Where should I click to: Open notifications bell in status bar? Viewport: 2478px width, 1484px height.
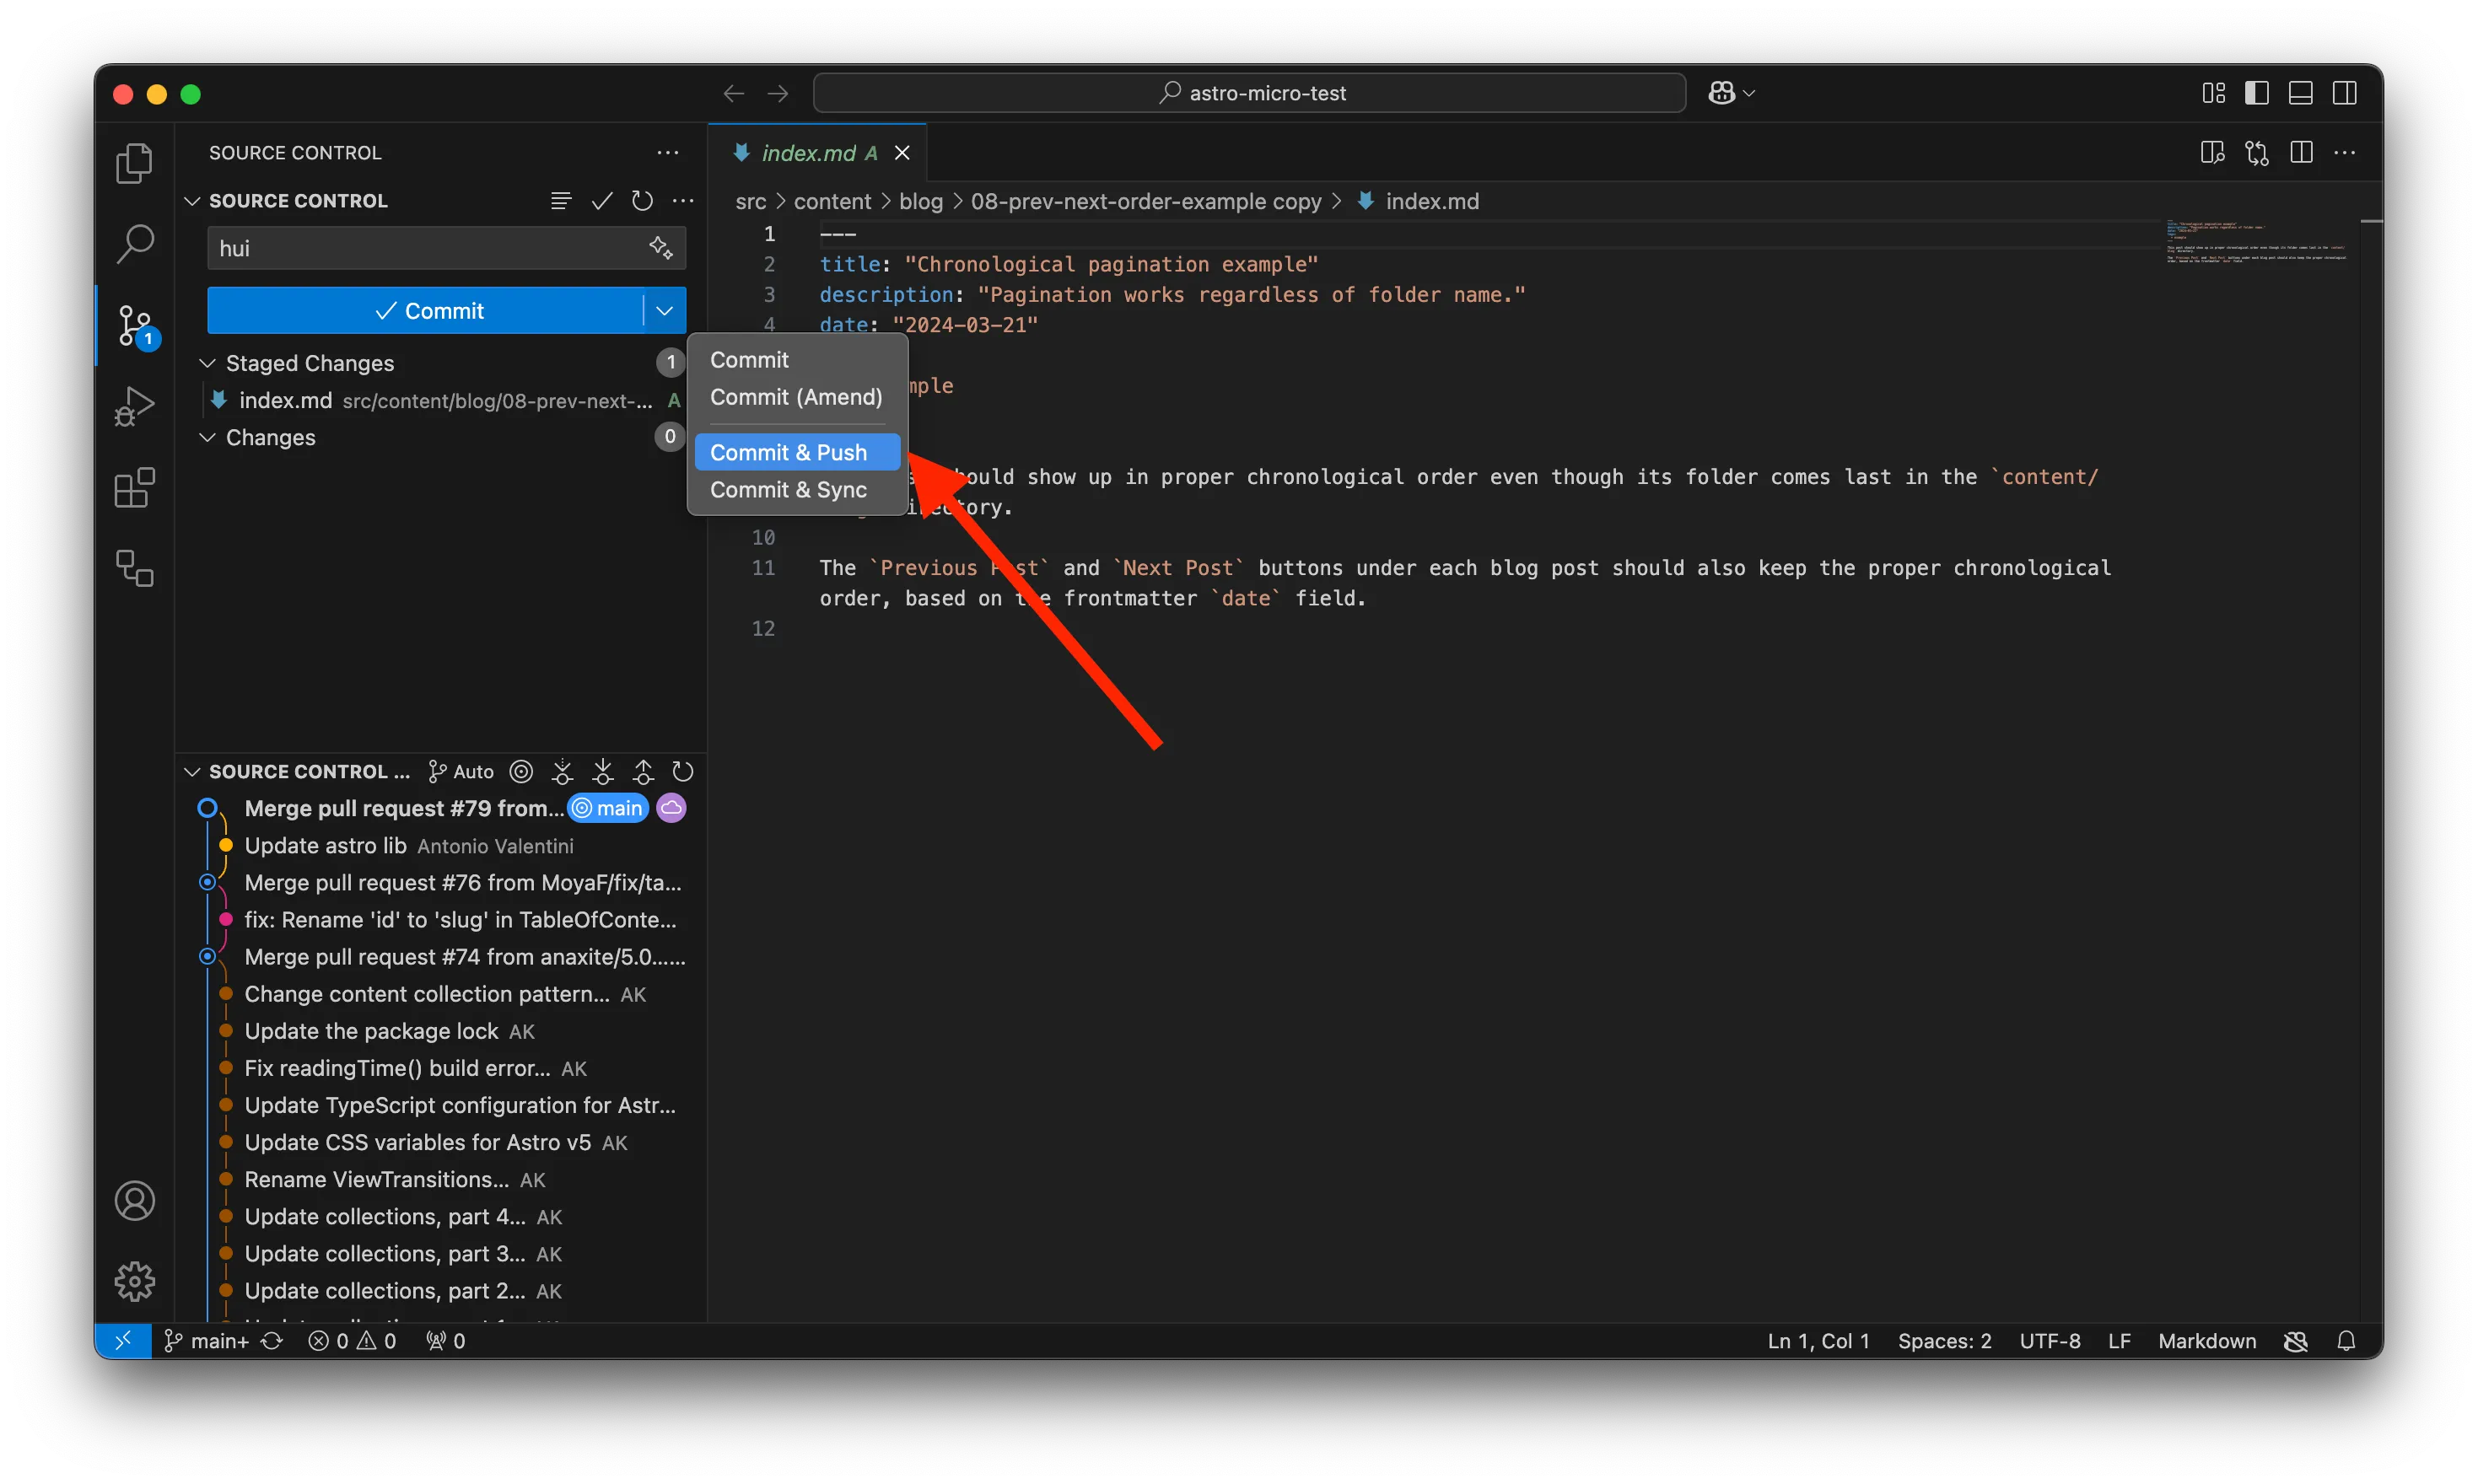point(2346,1340)
